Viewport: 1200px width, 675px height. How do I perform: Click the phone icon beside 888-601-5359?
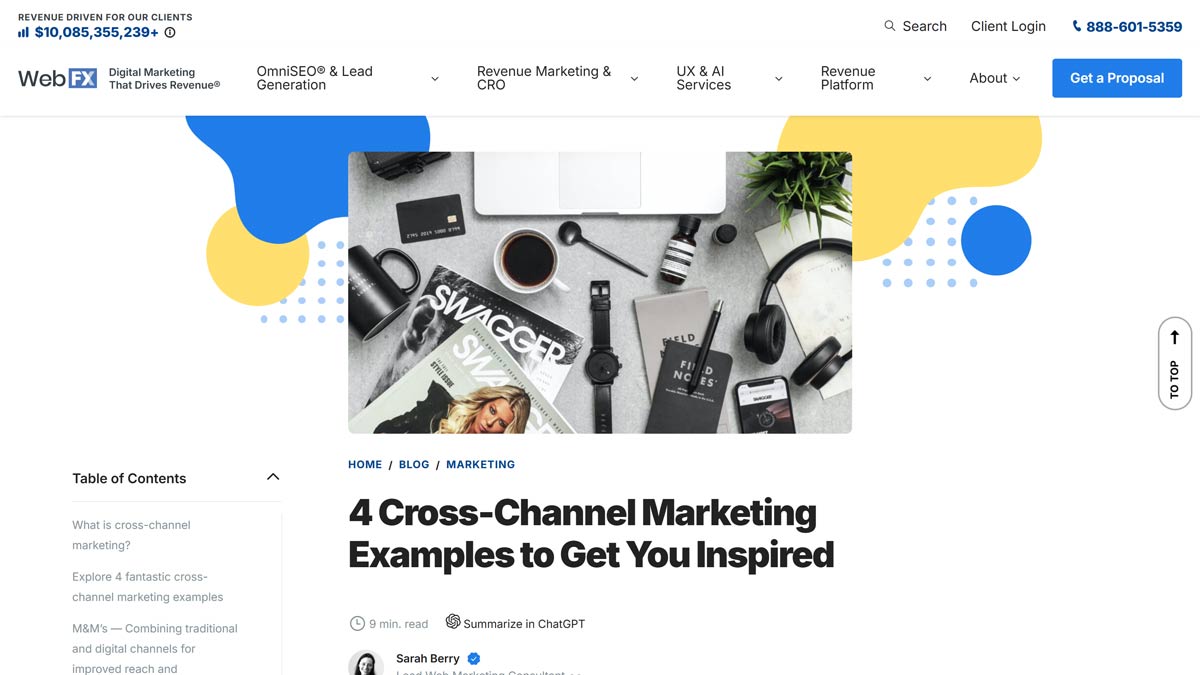point(1077,26)
